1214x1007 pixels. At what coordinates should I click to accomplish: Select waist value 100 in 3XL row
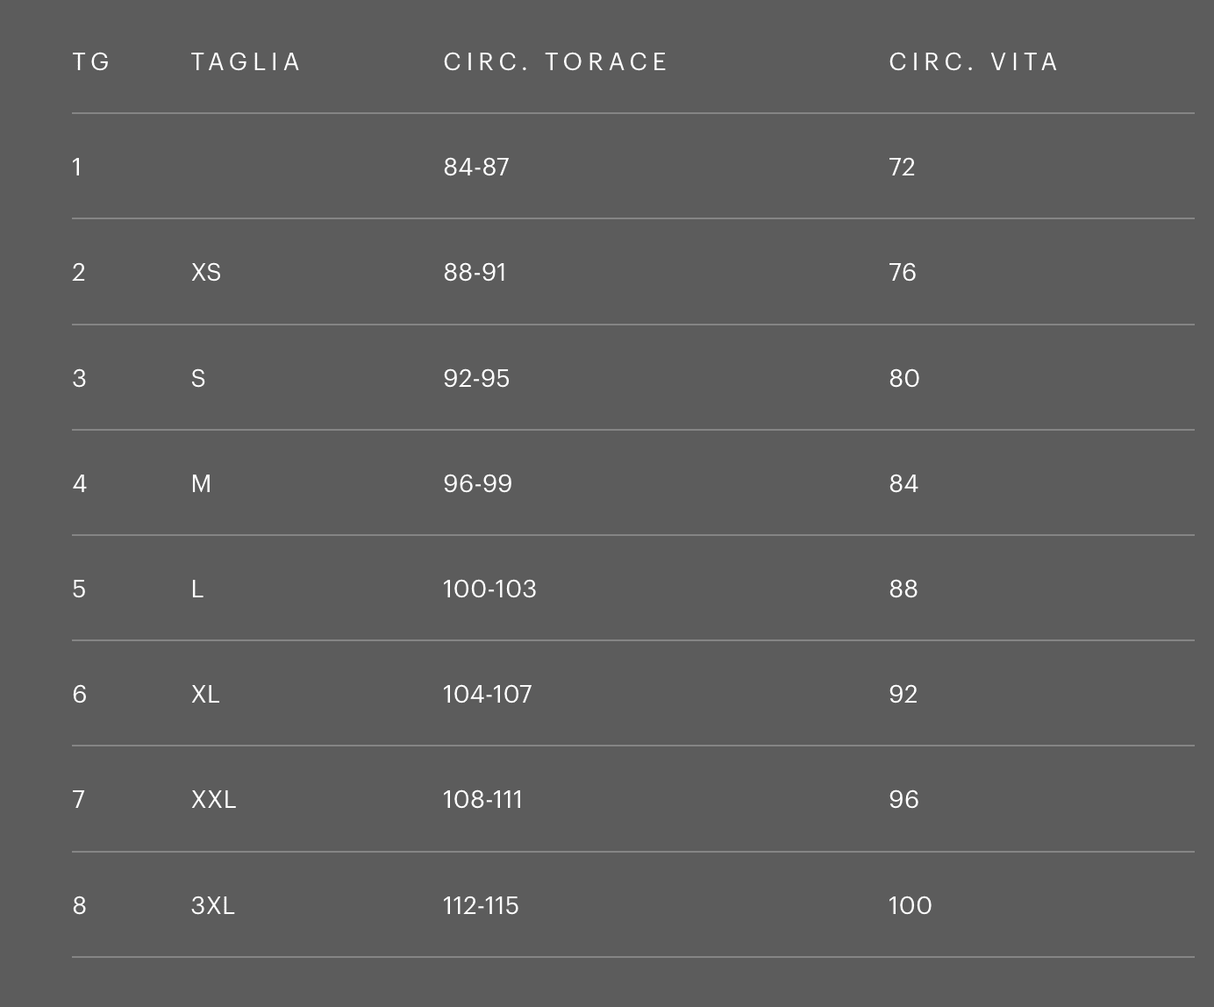click(910, 906)
